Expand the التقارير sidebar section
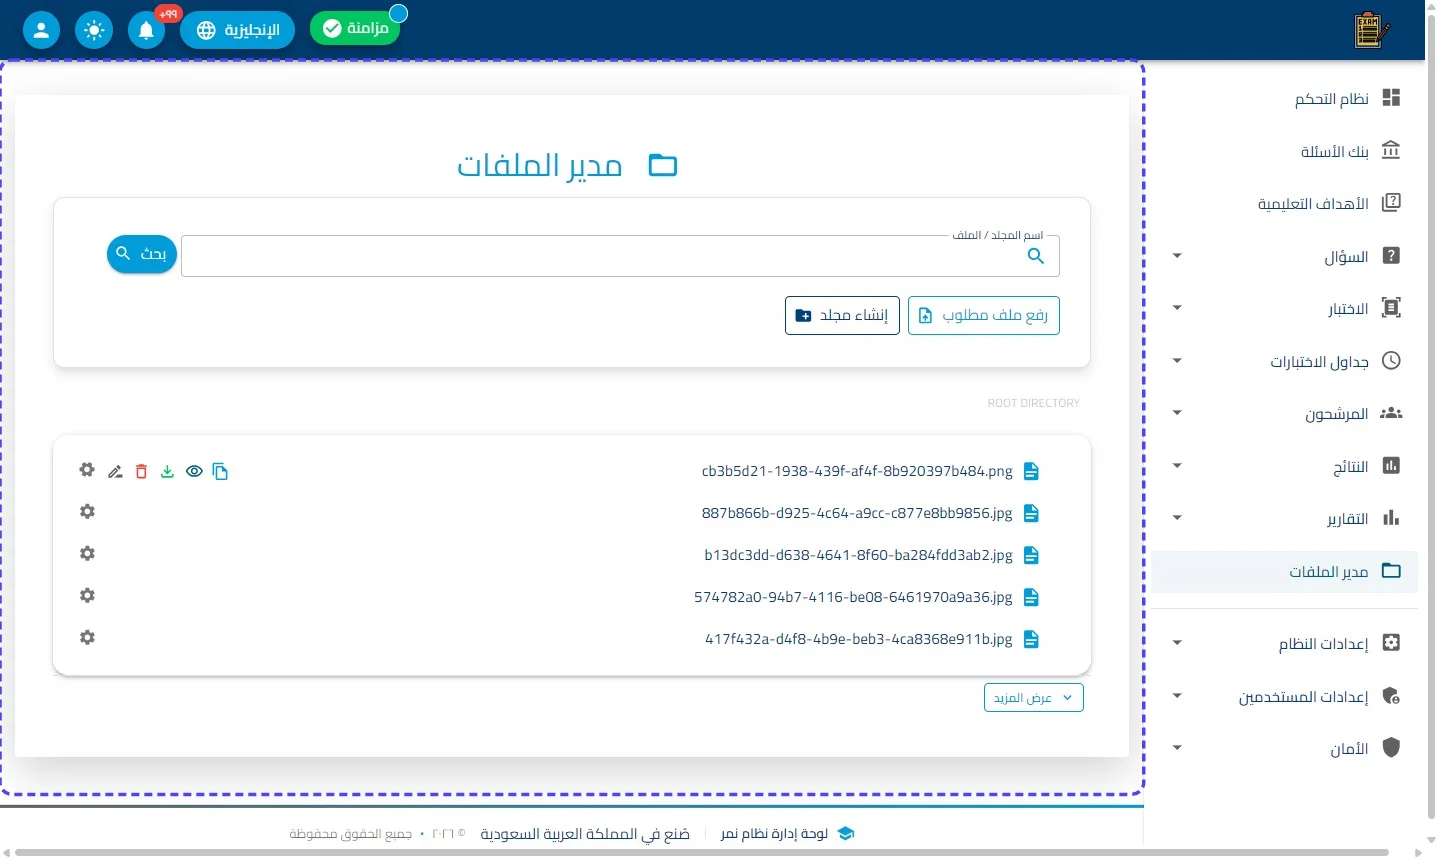1438x859 pixels. [1284, 518]
